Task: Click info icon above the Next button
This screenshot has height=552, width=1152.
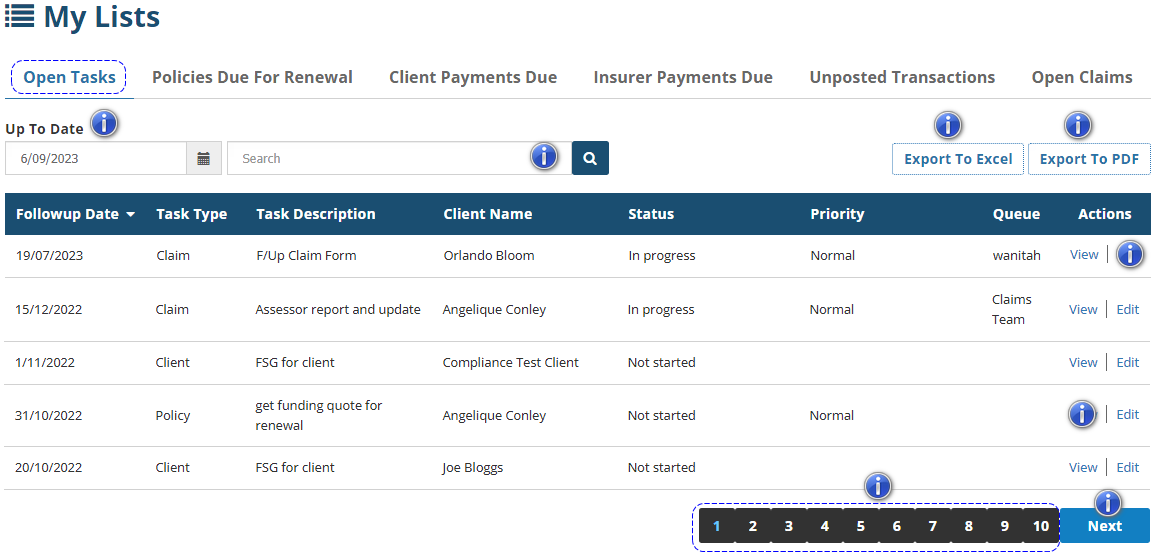Action: tap(1107, 502)
